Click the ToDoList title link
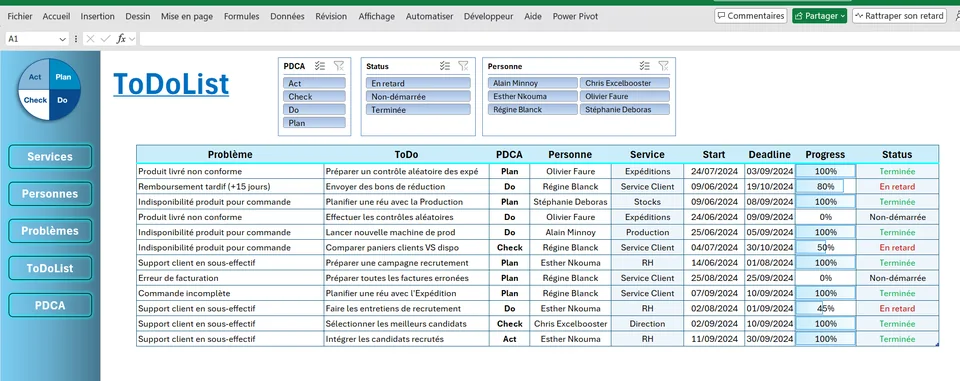 171,84
